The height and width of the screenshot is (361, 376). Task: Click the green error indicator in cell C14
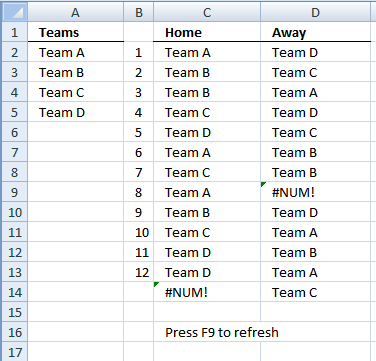156,284
